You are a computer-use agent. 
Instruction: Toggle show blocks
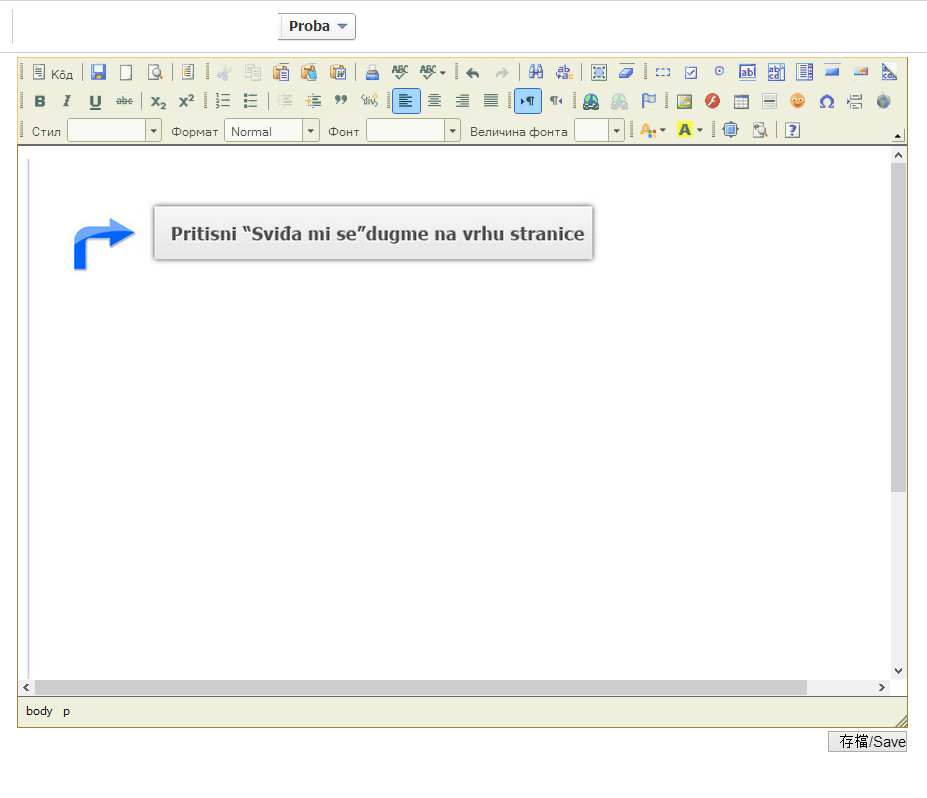(760, 130)
